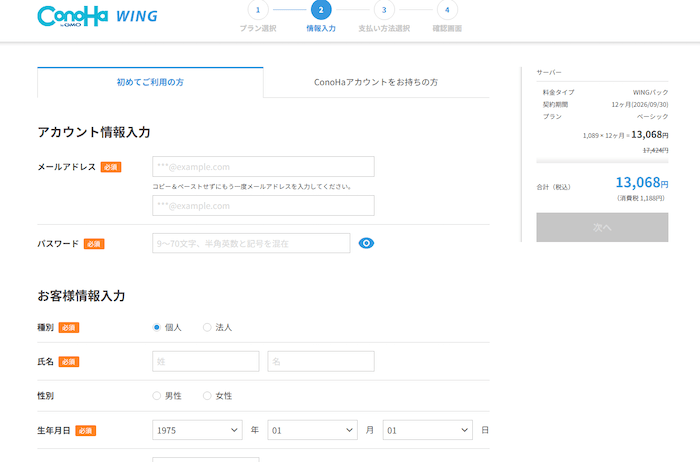Expand the birth month dropdown
Image resolution: width=700 pixels, height=462 pixels.
click(312, 430)
